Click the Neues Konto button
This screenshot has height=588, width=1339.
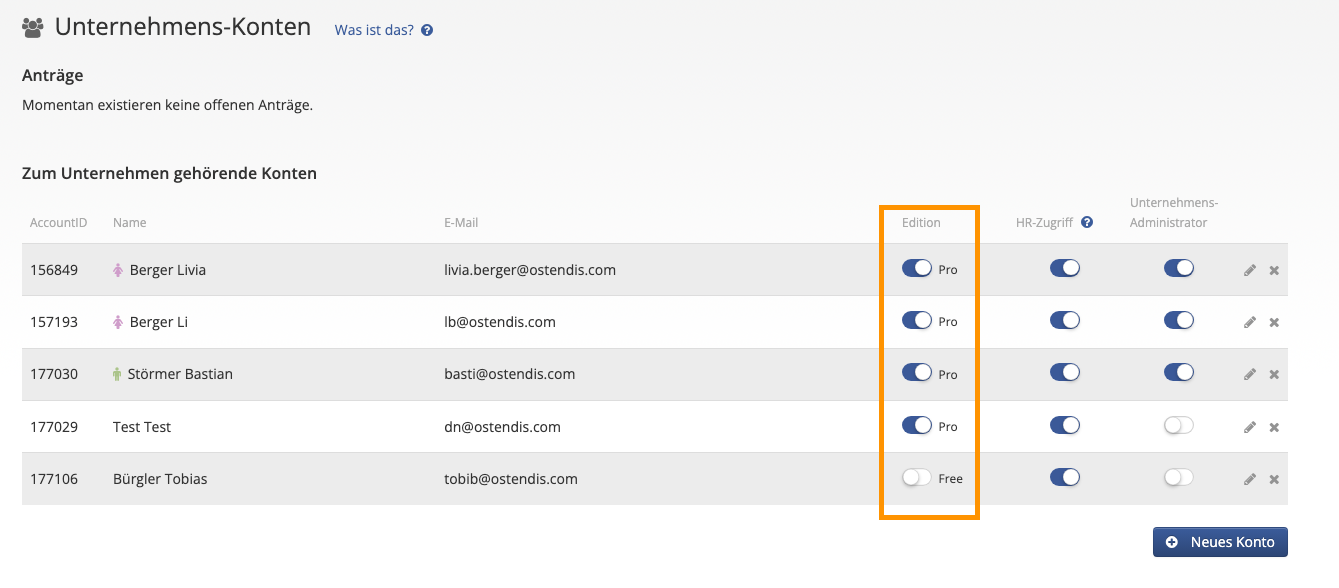1220,542
